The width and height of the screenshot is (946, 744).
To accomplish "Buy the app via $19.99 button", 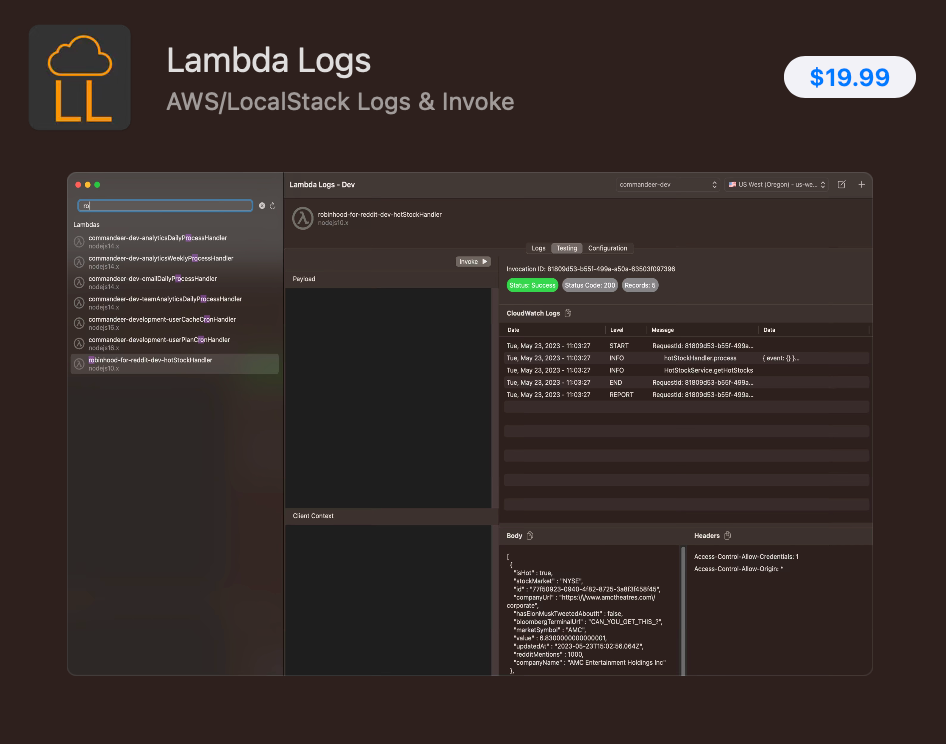I will pyautogui.click(x=849, y=77).
